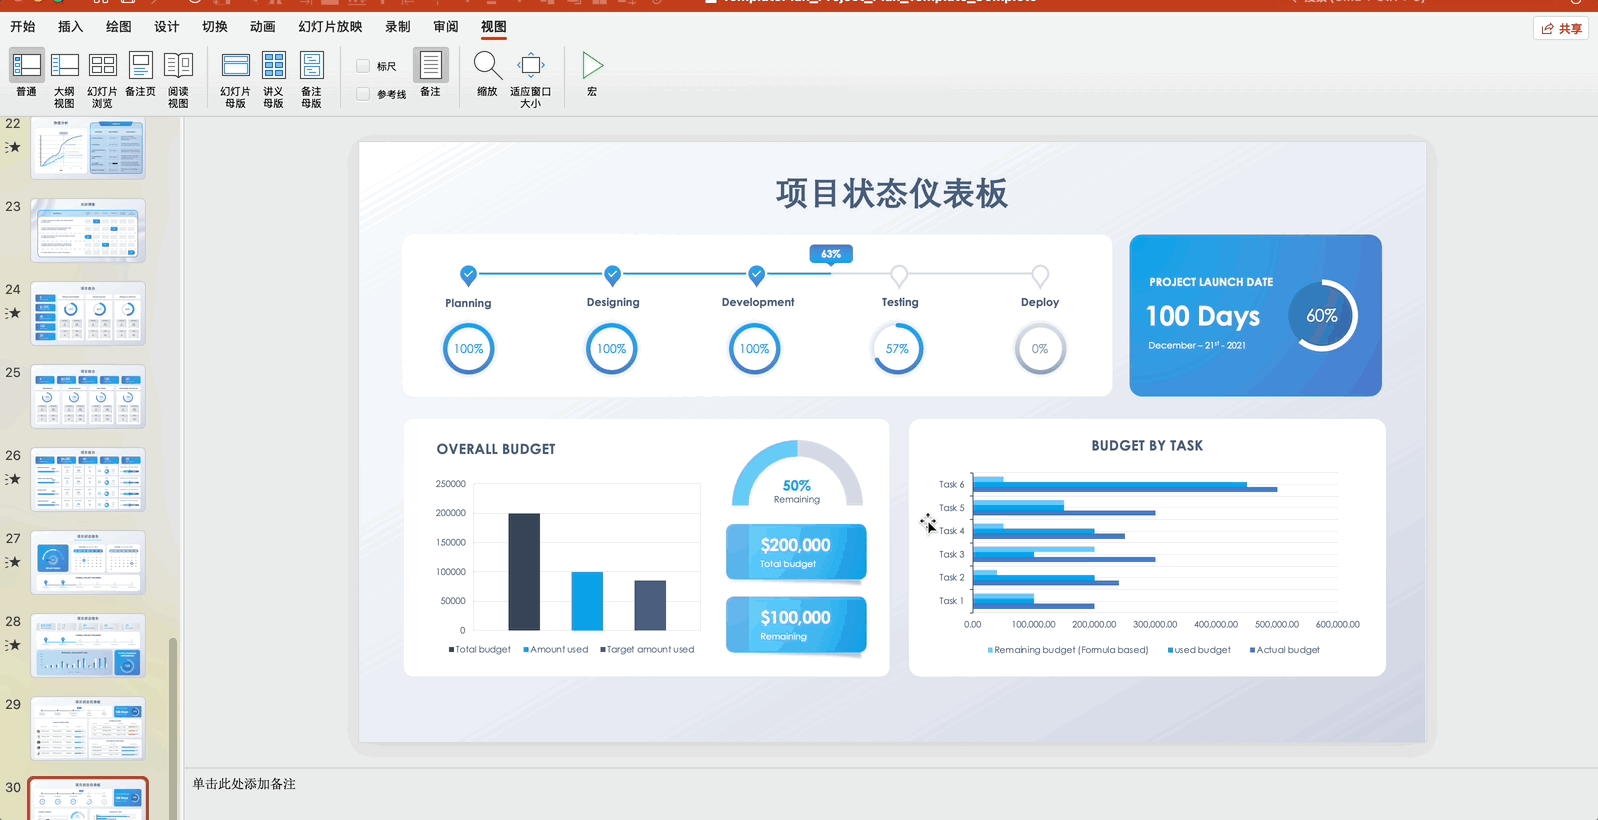Open Outline view (大纲视图)
The height and width of the screenshot is (820, 1598).
pyautogui.click(x=65, y=79)
